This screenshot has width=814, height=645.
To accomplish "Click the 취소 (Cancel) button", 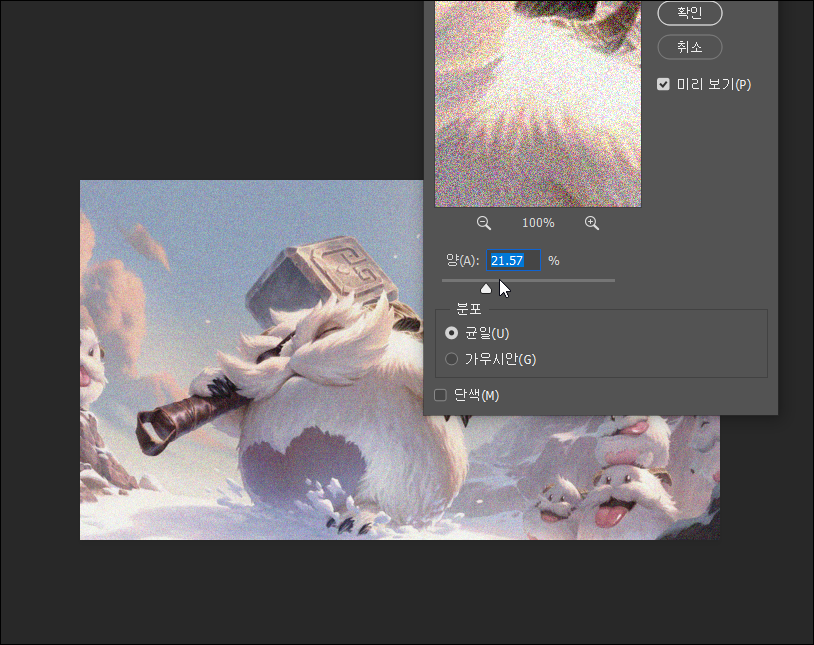I will coord(689,47).
